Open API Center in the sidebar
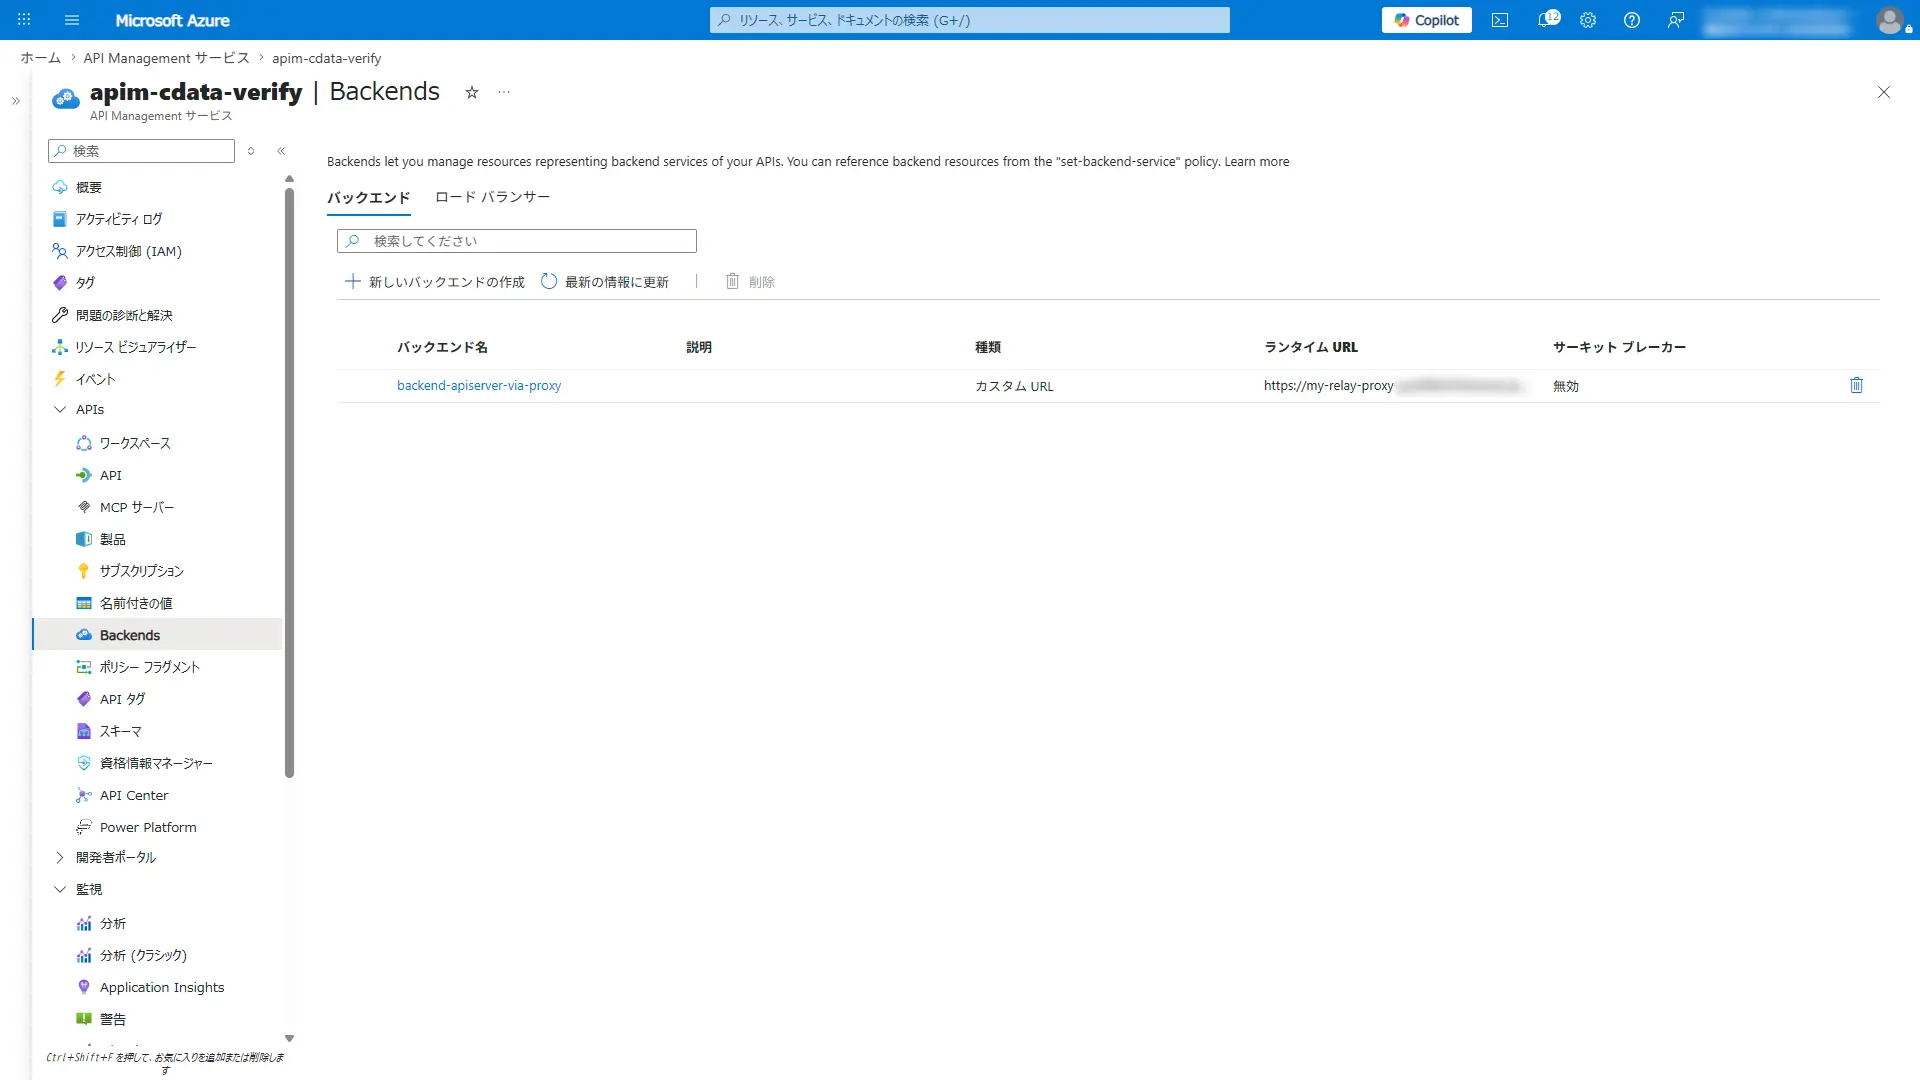Viewport: 1920px width, 1080px height. tap(134, 795)
